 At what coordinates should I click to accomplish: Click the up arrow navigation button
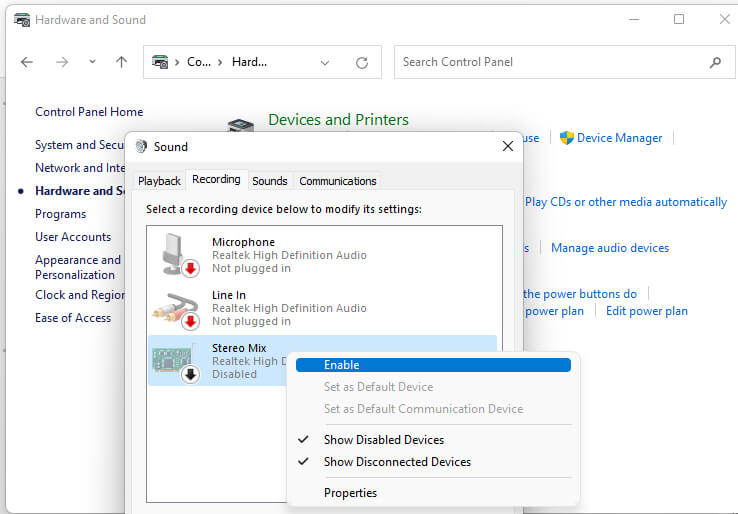pos(121,62)
